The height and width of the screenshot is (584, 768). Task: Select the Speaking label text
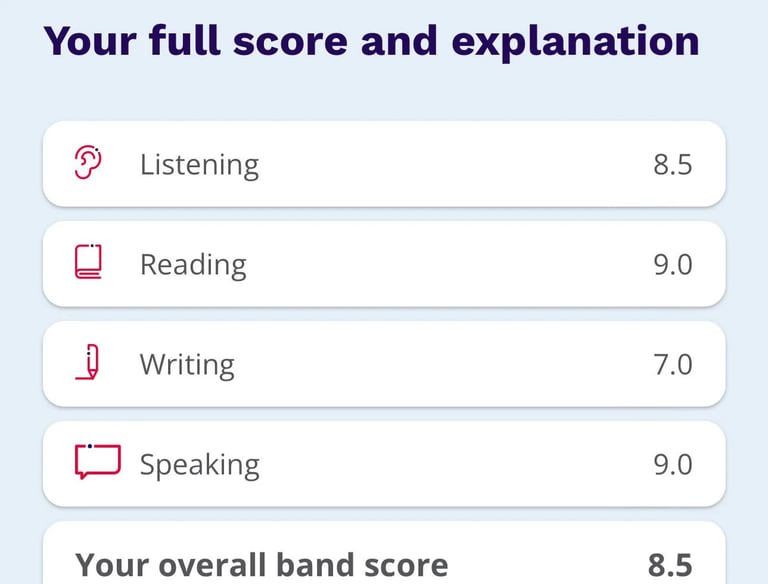[199, 465]
